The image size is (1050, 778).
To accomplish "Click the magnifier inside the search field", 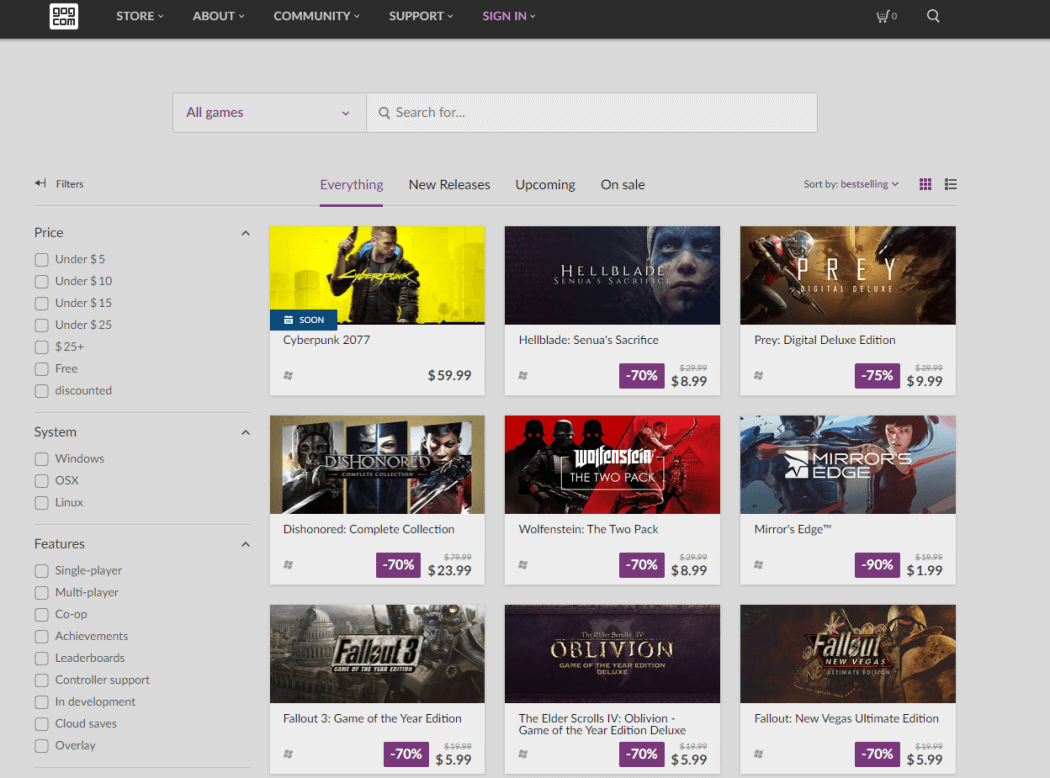I will [386, 112].
